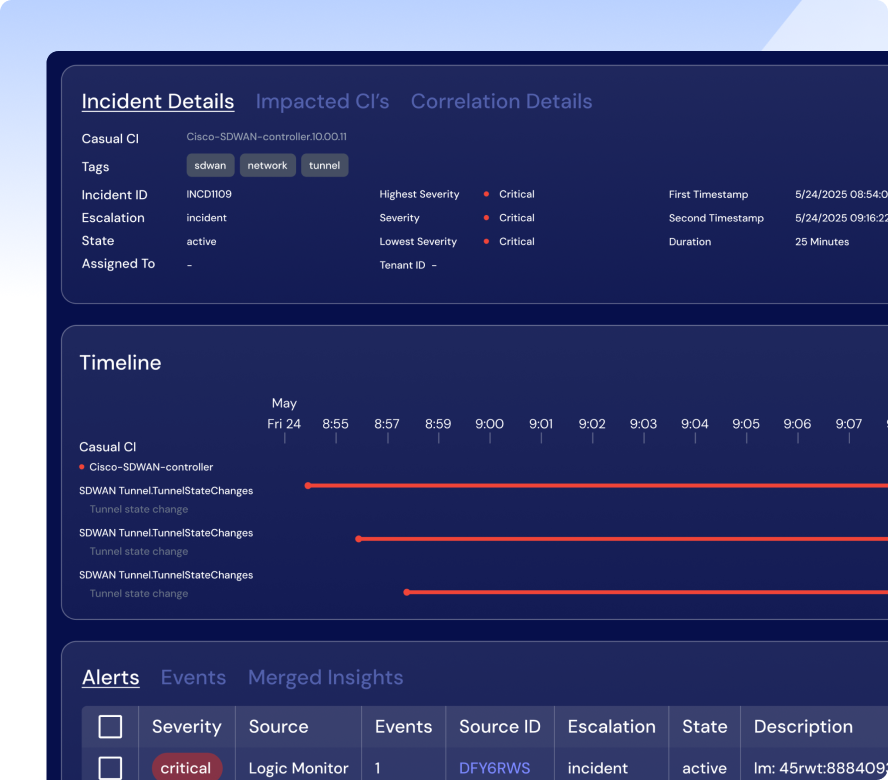
Task: Click the First Timestamp date value
Action: 841,194
